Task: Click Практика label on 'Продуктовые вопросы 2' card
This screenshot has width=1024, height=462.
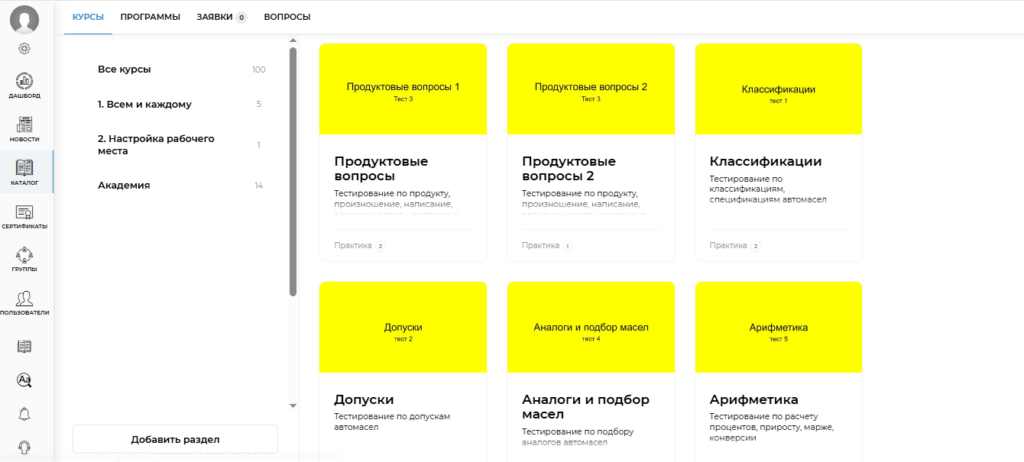Action: tap(541, 246)
